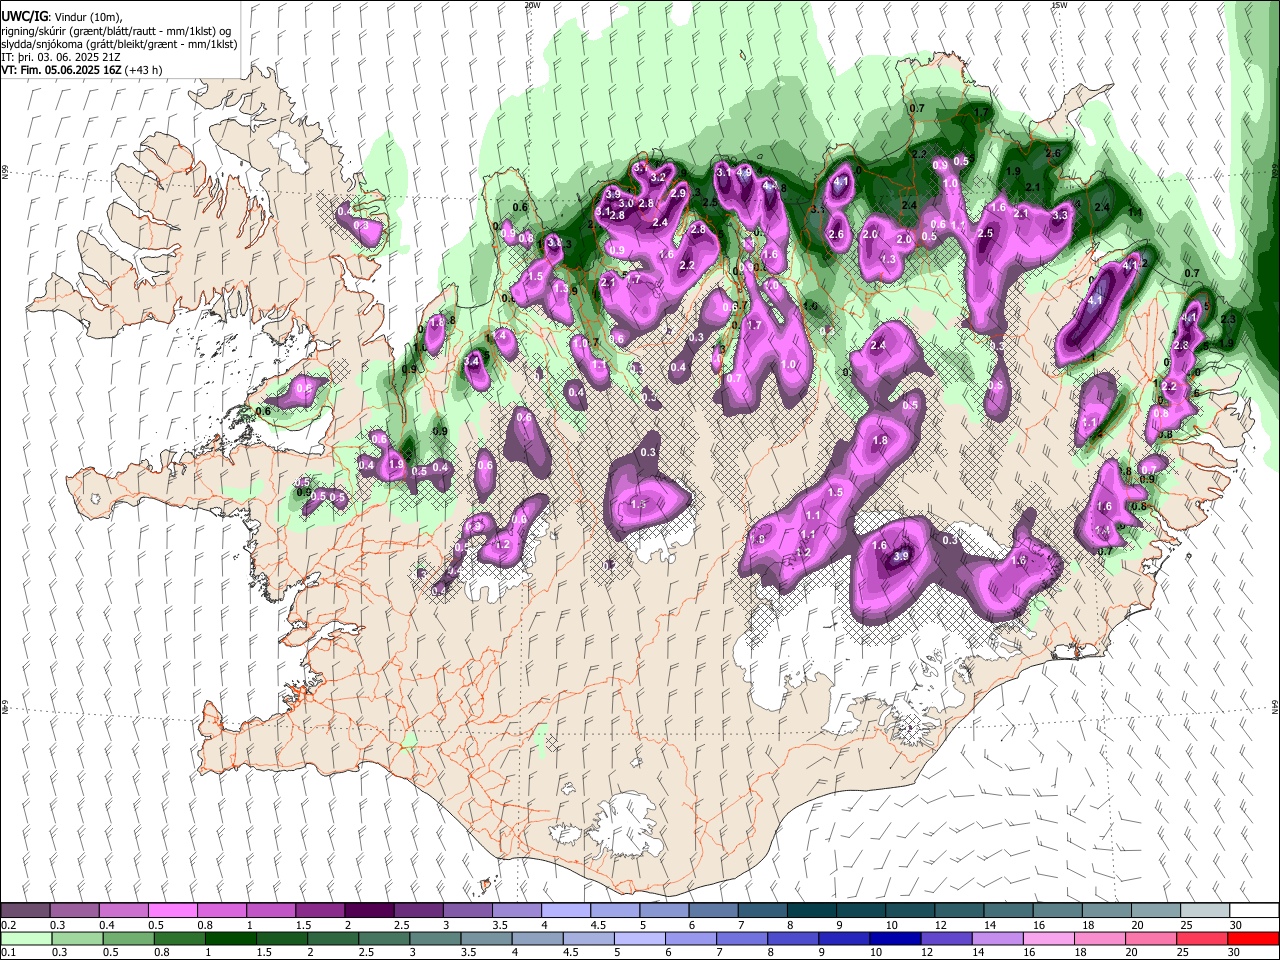Click the '20W' longitude label on the map border

[x=532, y=5]
